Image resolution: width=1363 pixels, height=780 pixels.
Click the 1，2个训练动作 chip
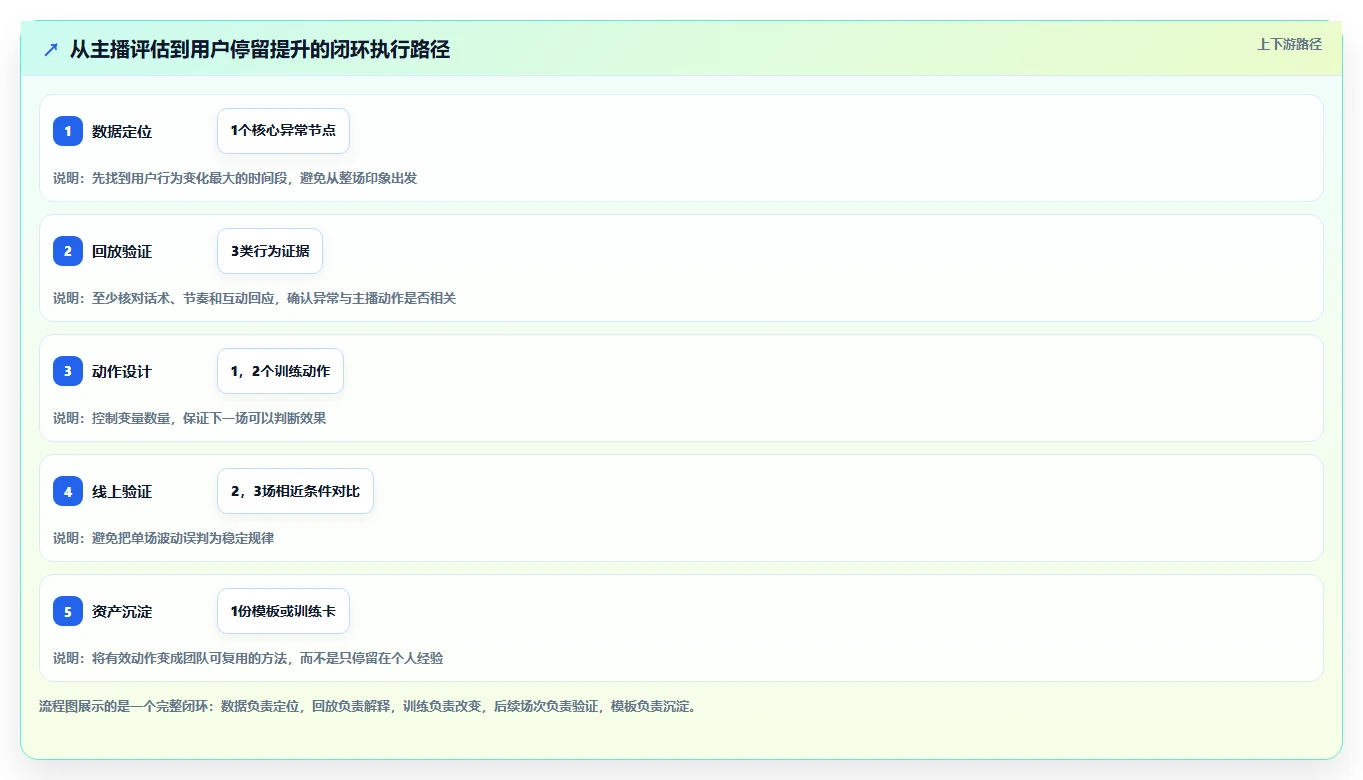pyautogui.click(x=280, y=371)
